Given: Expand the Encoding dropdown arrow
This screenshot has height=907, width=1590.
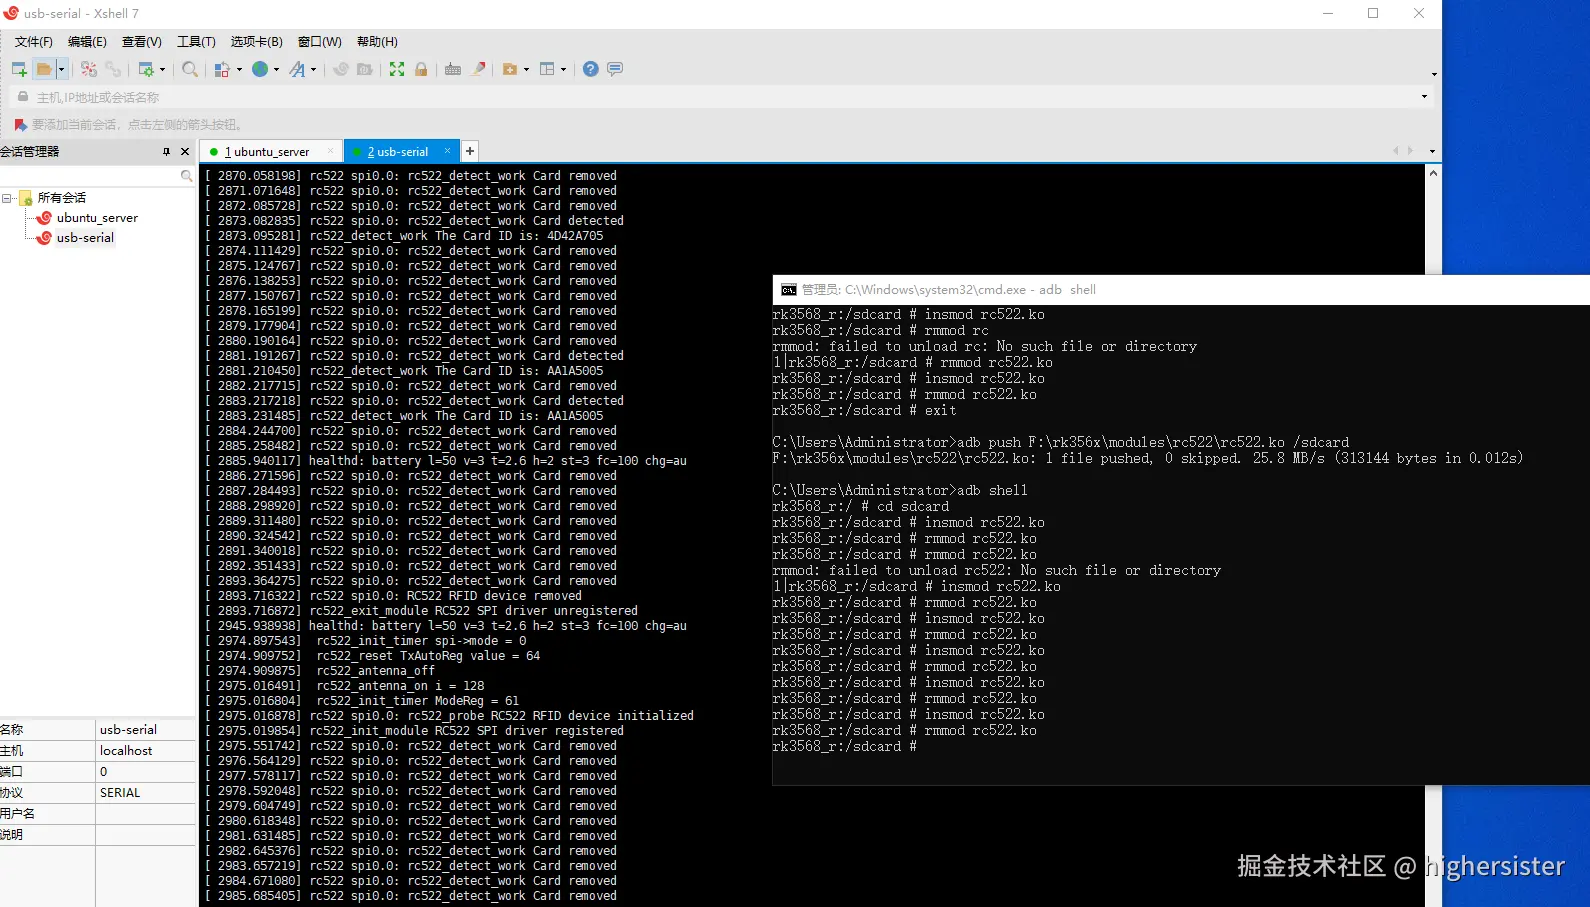Looking at the screenshot, I should click(x=277, y=70).
